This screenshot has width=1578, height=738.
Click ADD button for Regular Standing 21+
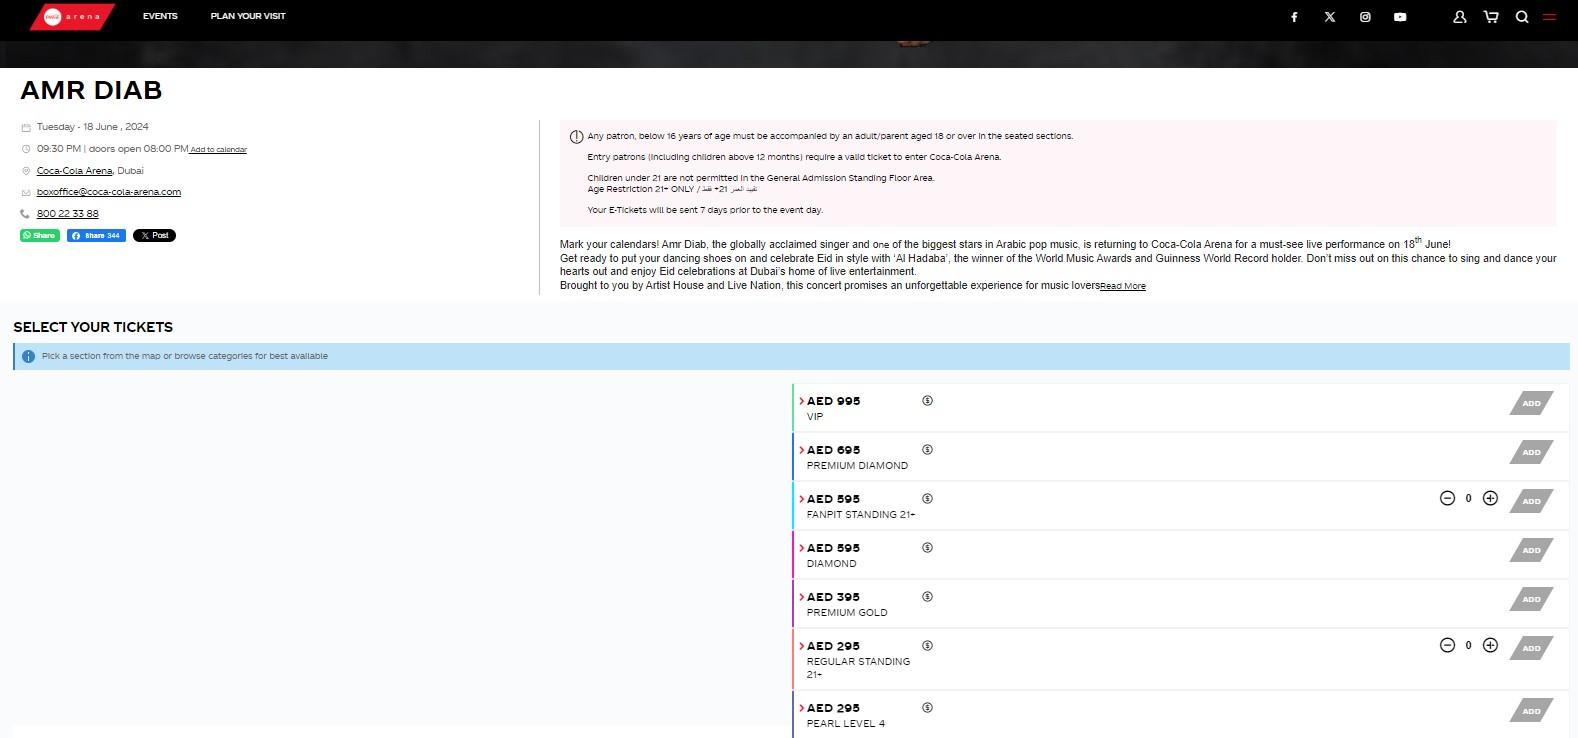(1531, 648)
